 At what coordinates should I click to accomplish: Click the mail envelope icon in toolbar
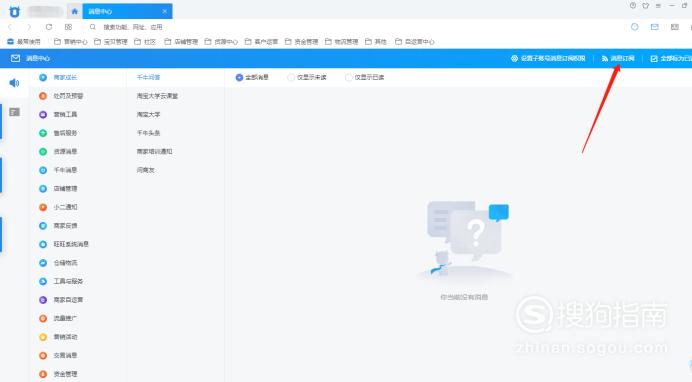[654, 27]
